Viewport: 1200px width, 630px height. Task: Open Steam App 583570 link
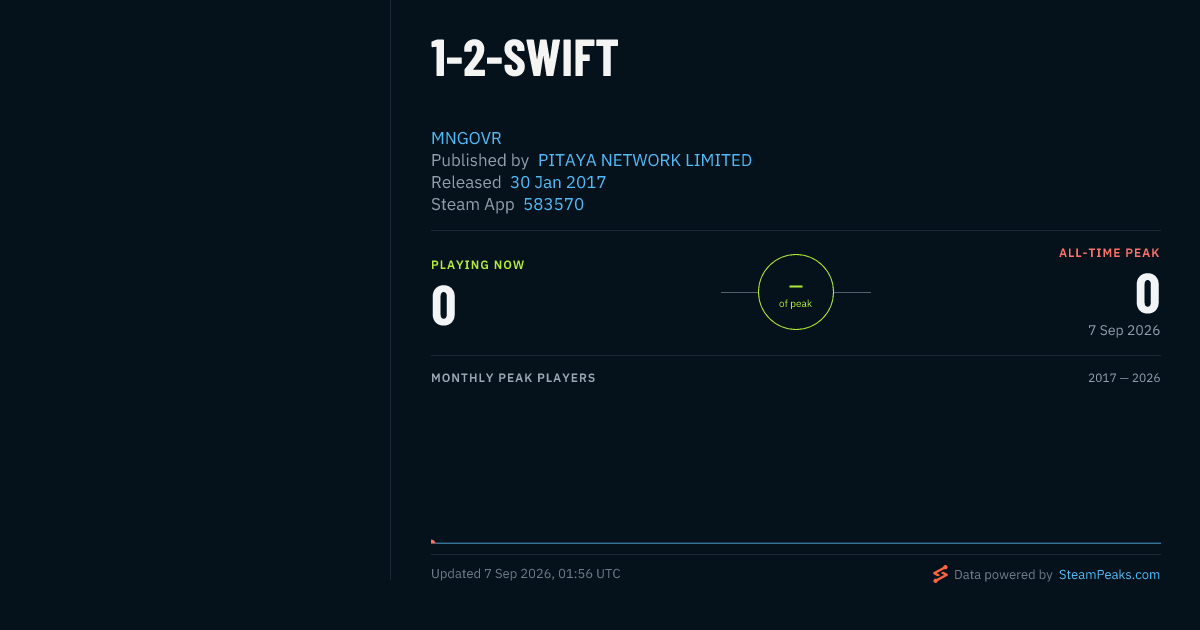tap(554, 204)
